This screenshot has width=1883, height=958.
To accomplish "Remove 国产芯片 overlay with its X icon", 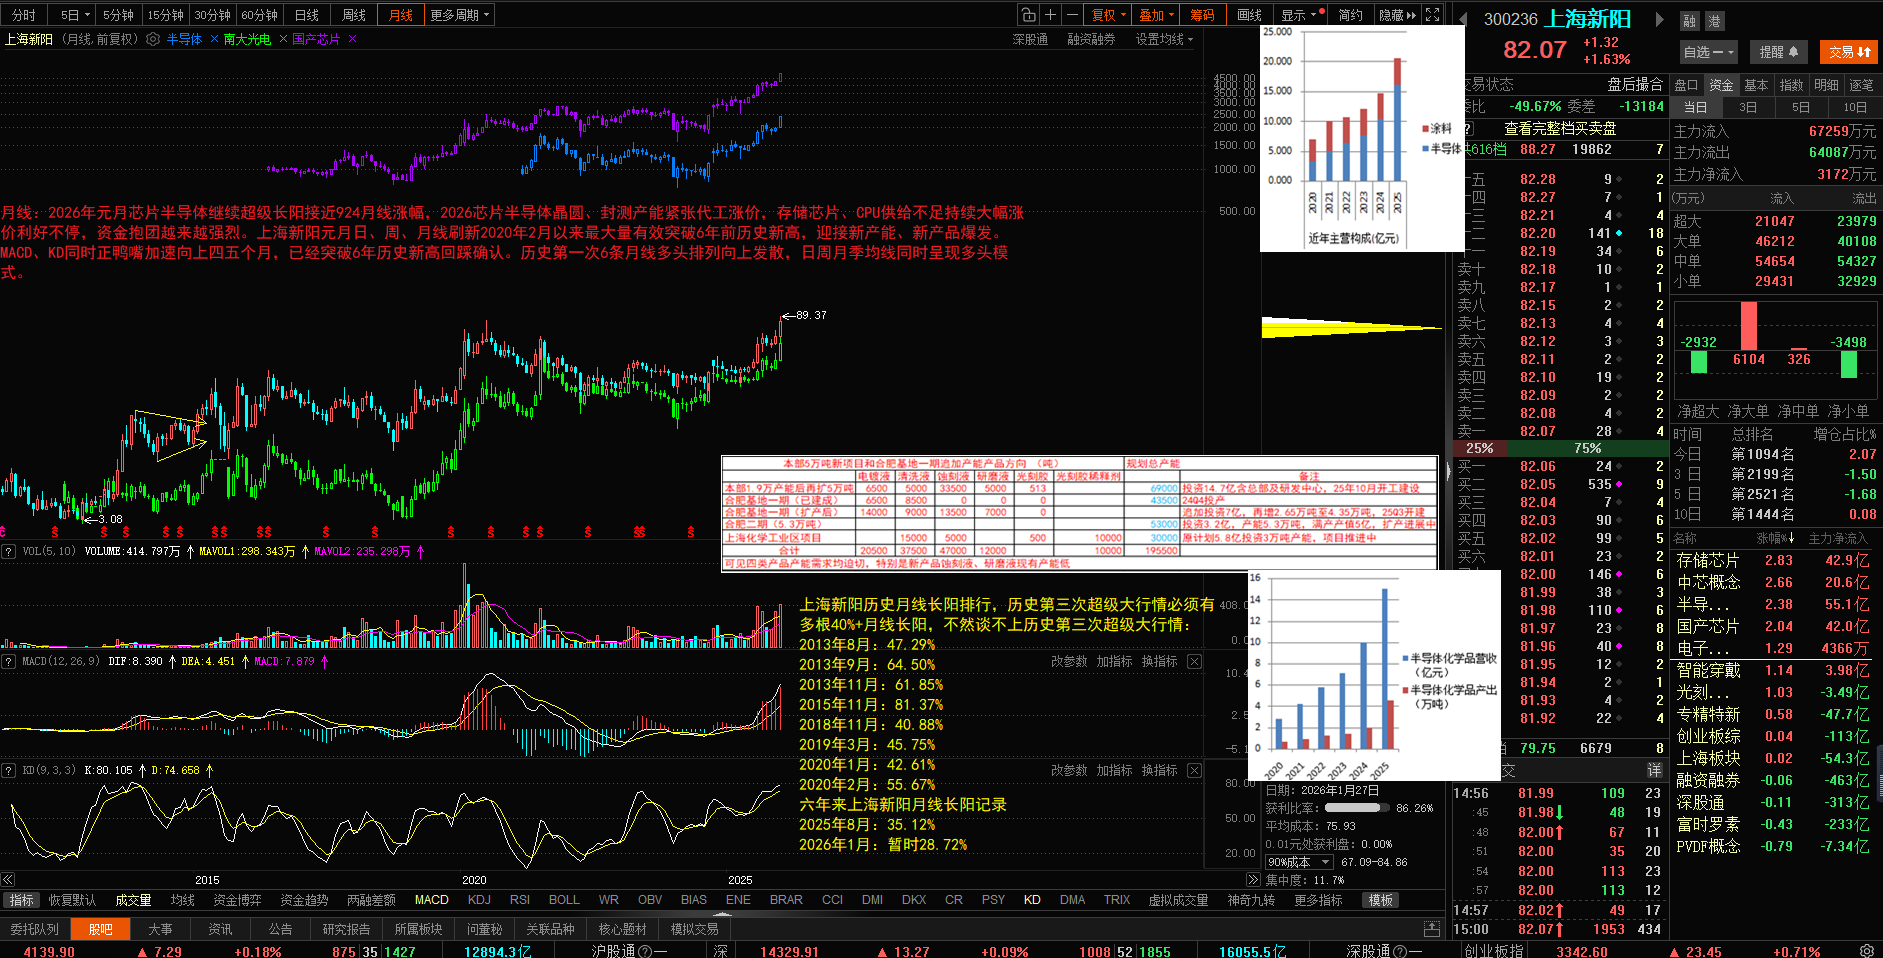I will pyautogui.click(x=352, y=39).
